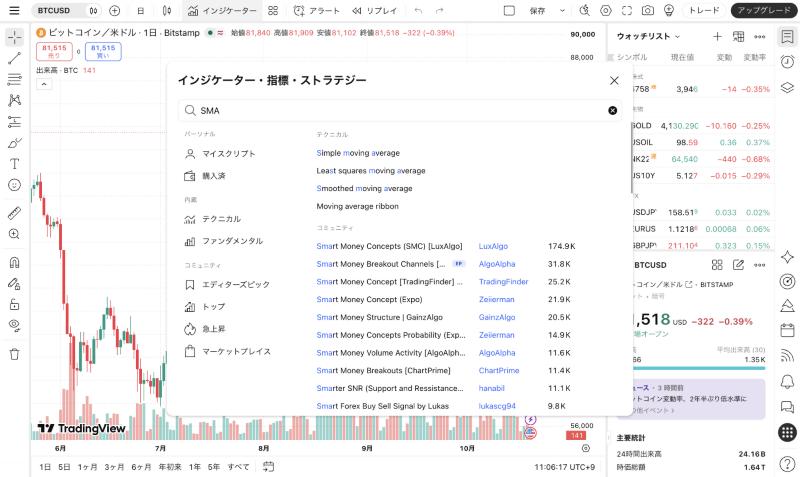Open watchlist more options dots
Screen dimensions: 800x477
760,36
